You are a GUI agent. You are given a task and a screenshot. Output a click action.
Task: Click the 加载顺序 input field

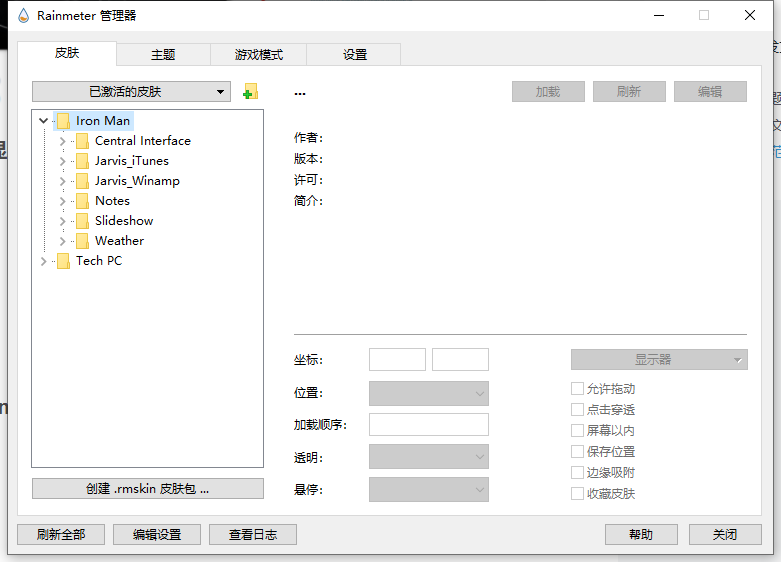click(x=429, y=425)
